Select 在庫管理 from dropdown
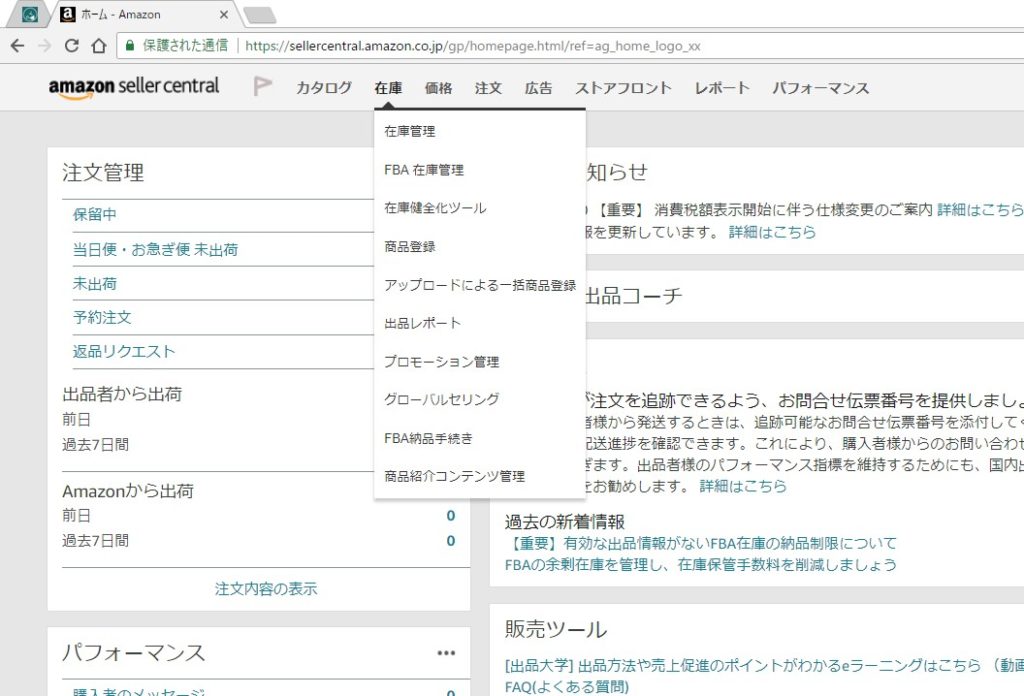Screen dimensions: 1024x696 [x=409, y=131]
